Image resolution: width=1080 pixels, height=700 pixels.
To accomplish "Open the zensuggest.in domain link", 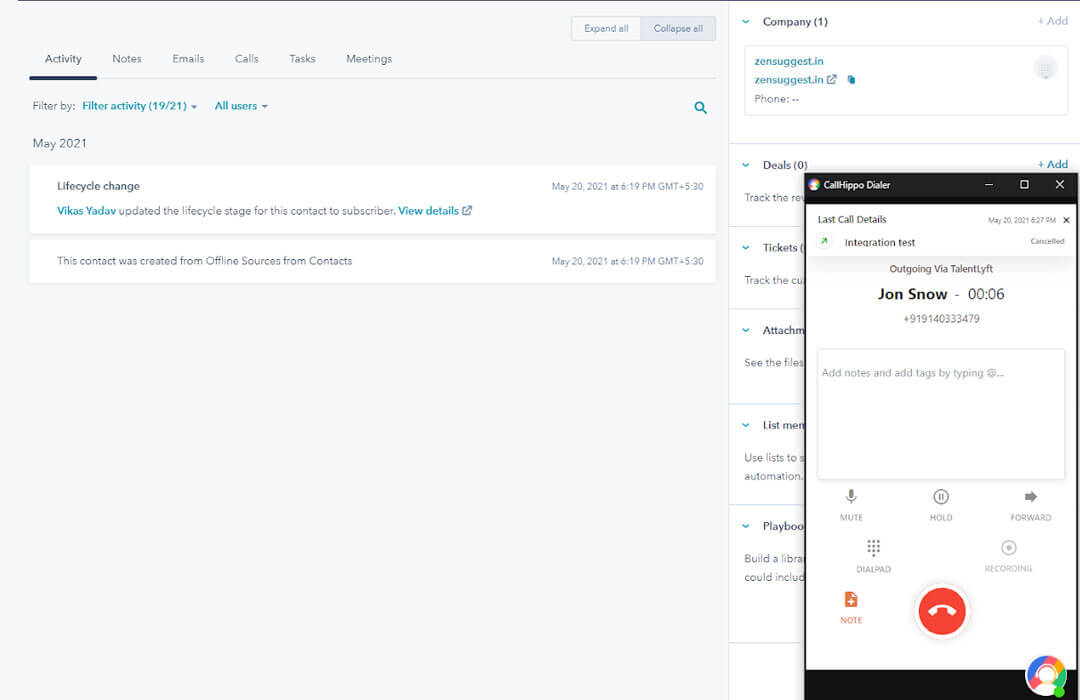I will (789, 80).
